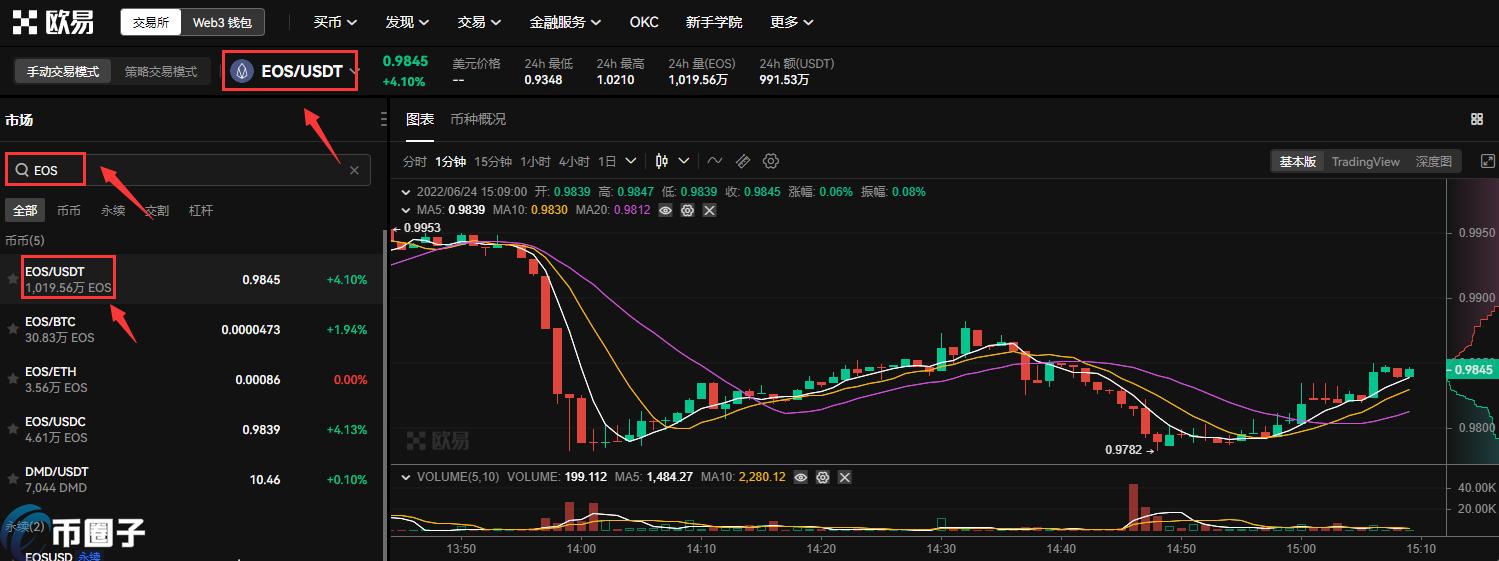The width and height of the screenshot is (1499, 561).
Task: Open 新手学院 link
Action: click(x=714, y=22)
